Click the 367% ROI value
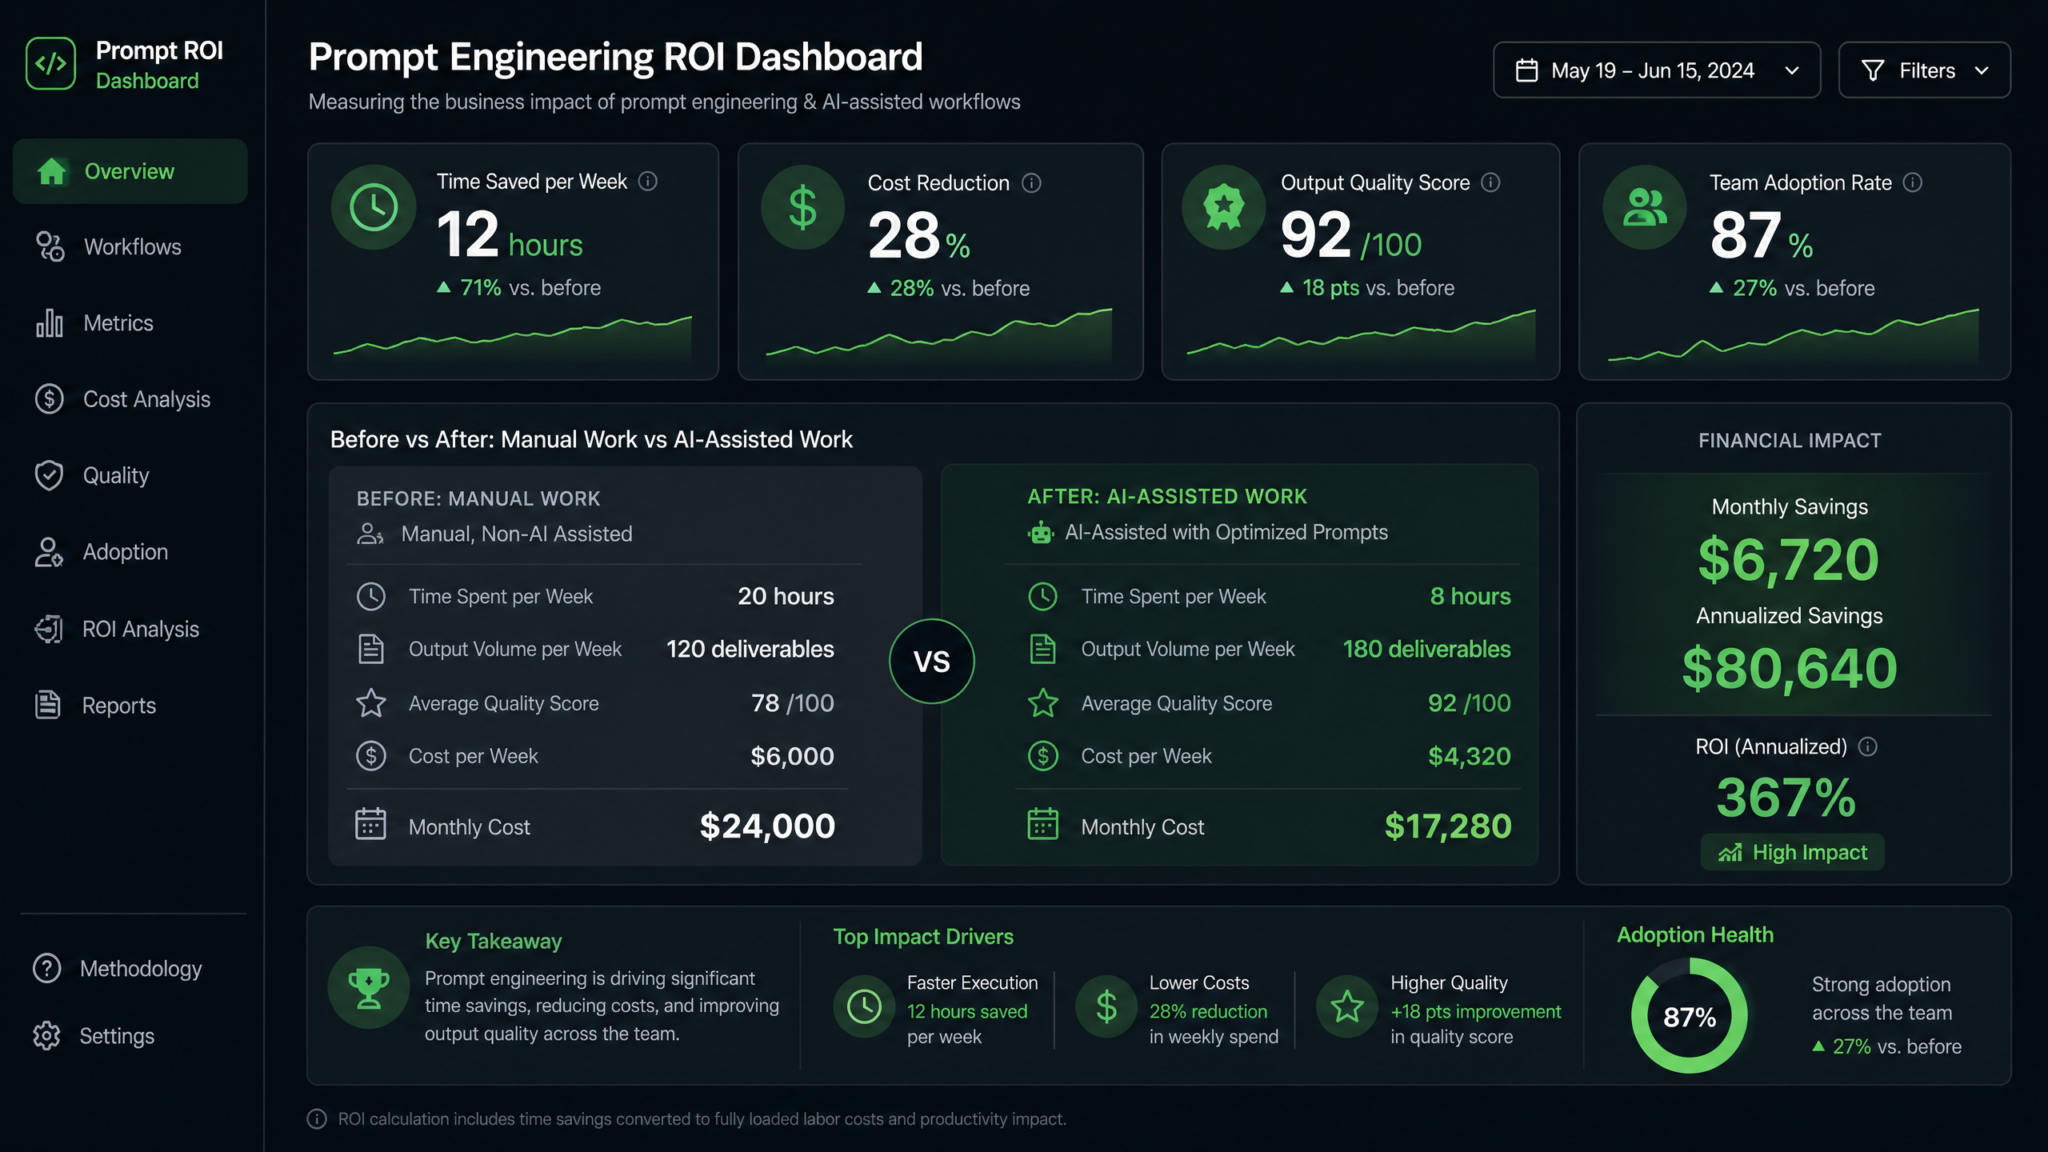Screen dimensions: 2048x1152 coord(1787,798)
